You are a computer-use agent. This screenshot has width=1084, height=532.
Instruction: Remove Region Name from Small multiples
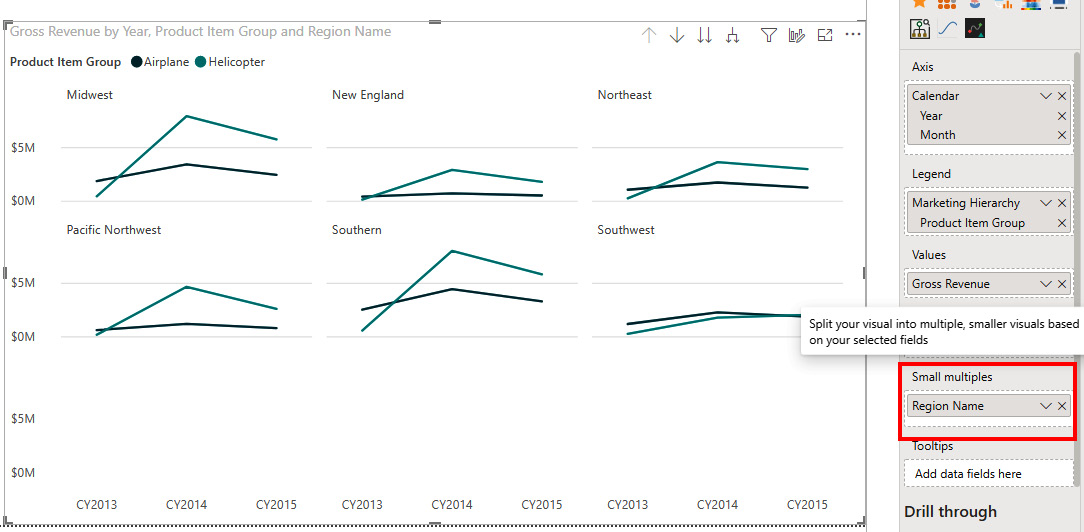coord(1062,406)
